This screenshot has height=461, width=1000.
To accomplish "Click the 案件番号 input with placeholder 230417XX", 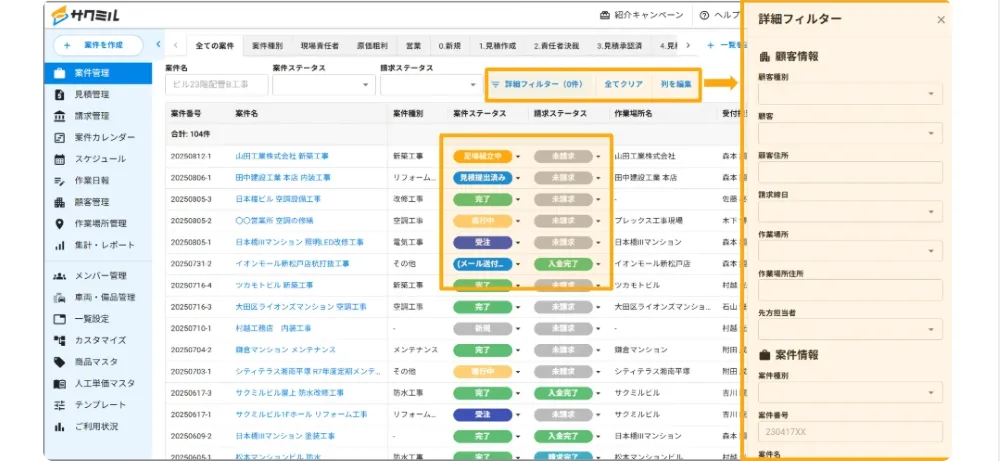I will click(x=850, y=432).
